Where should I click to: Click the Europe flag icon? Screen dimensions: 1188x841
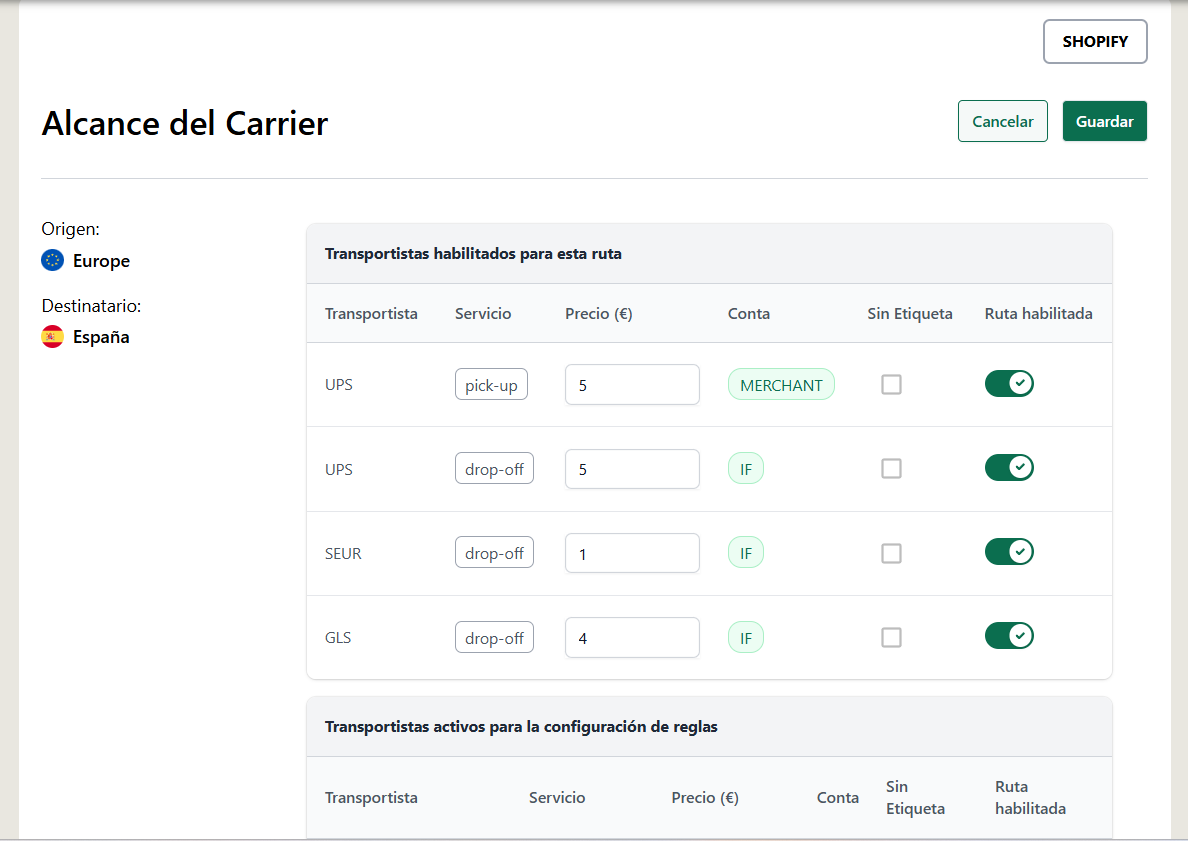coord(52,261)
